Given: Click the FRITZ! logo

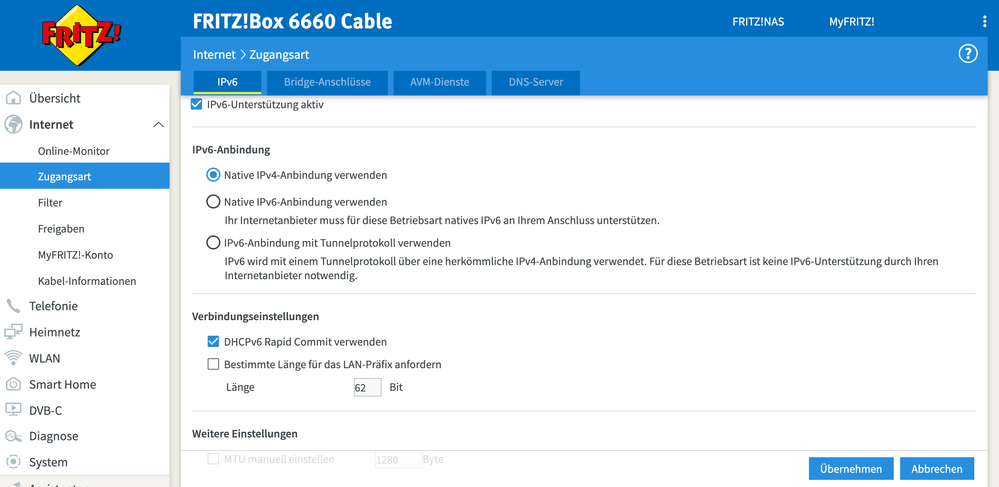Looking at the screenshot, I should tap(81, 35).
